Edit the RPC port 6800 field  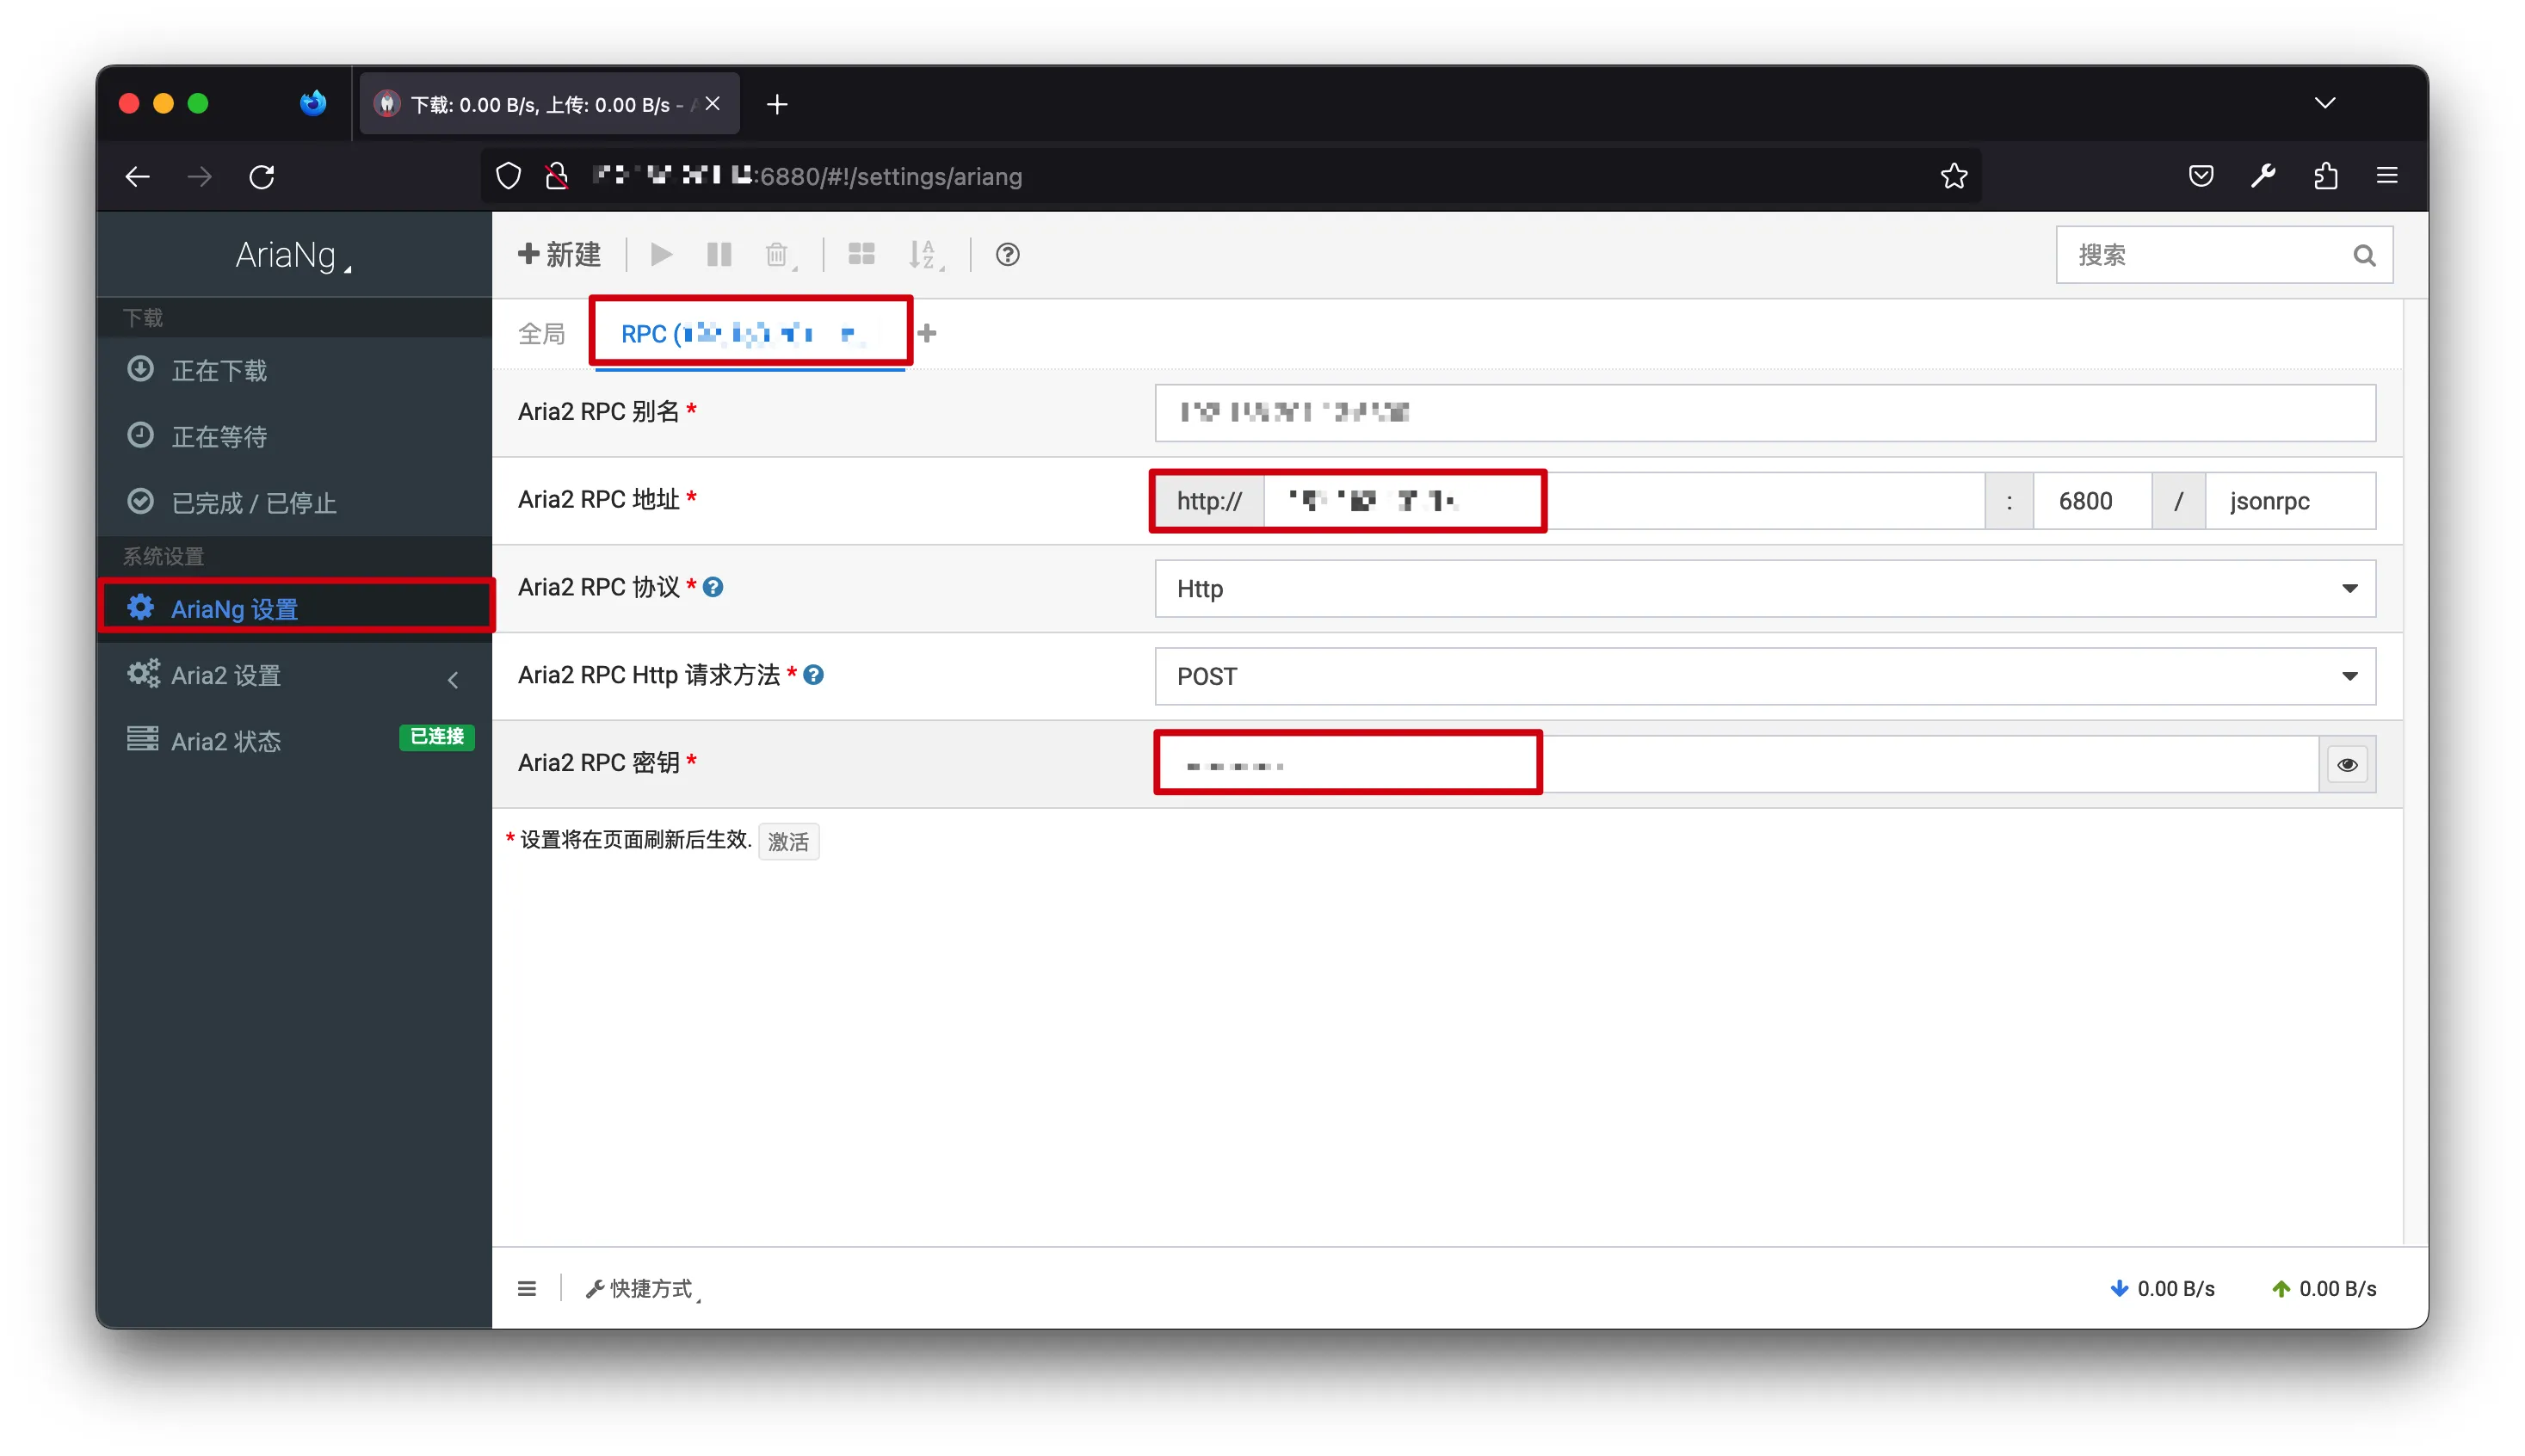(x=2092, y=501)
